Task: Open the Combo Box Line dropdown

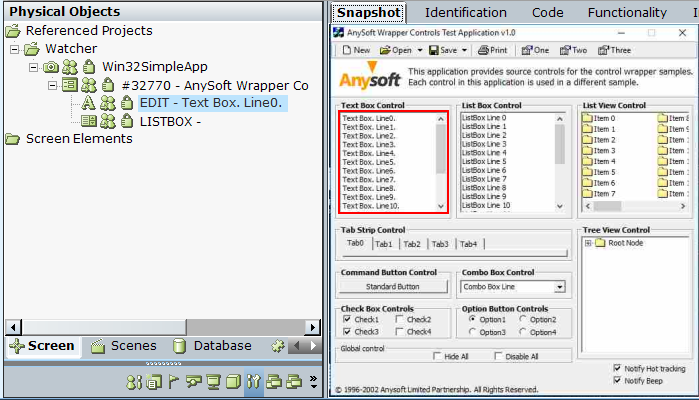Action: (559, 287)
